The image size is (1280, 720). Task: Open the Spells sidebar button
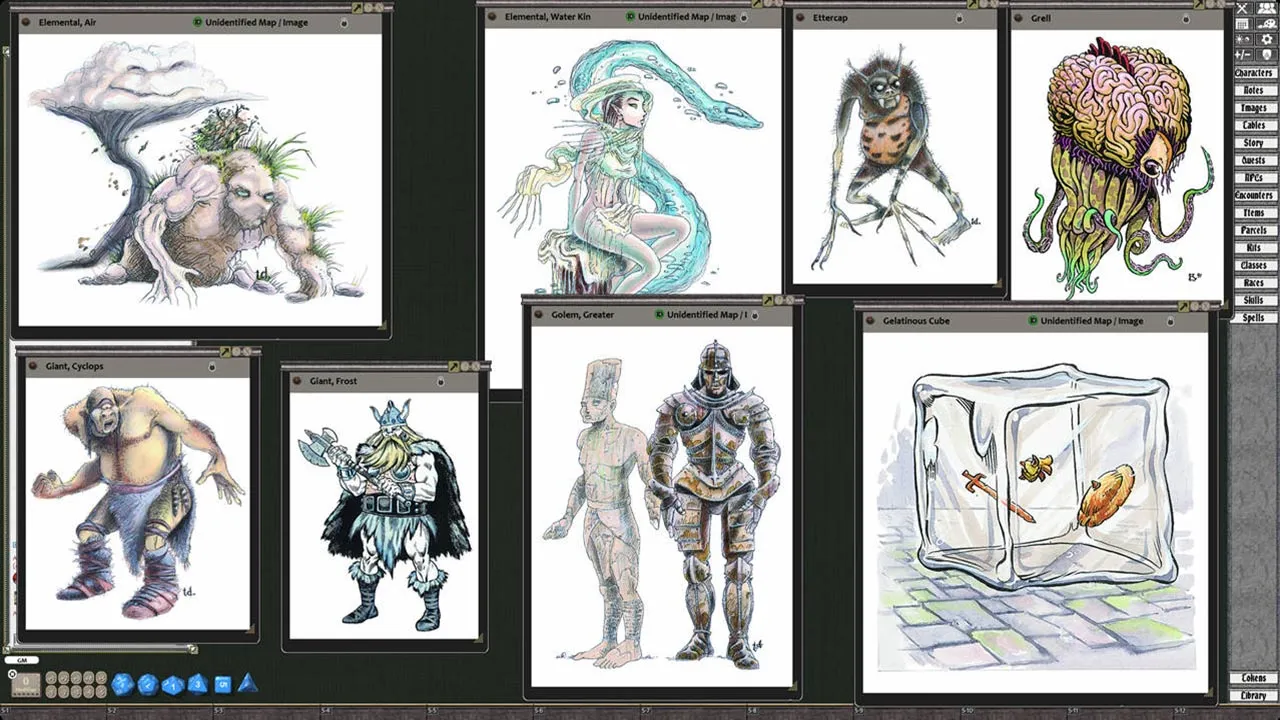[1253, 318]
